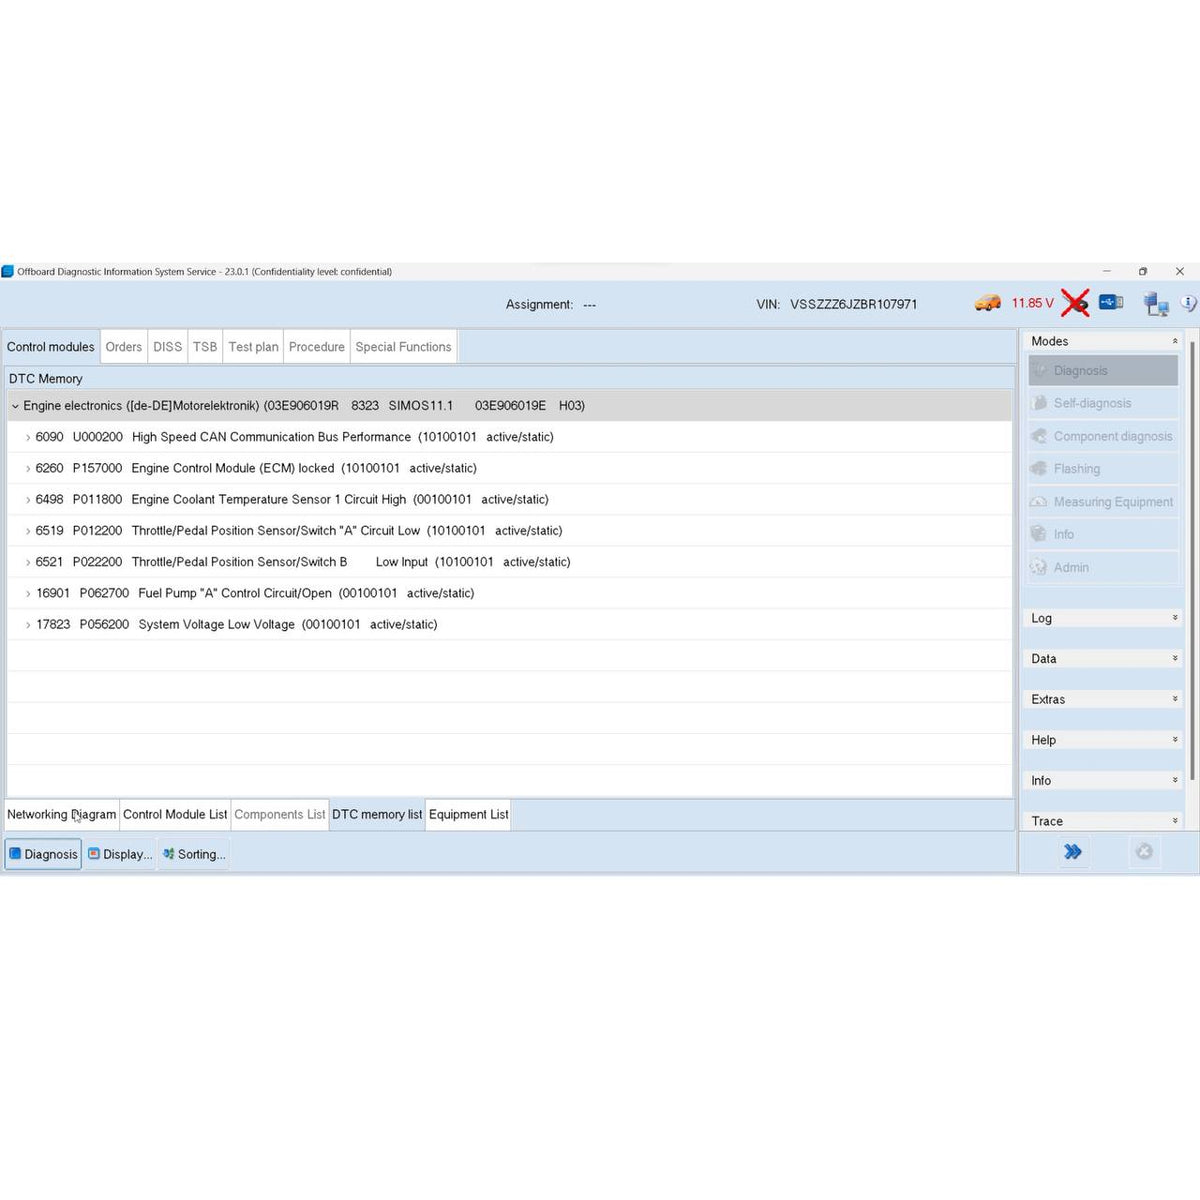Image resolution: width=1200 pixels, height=1200 pixels.
Task: Open the Test plan tab
Action: (253, 346)
